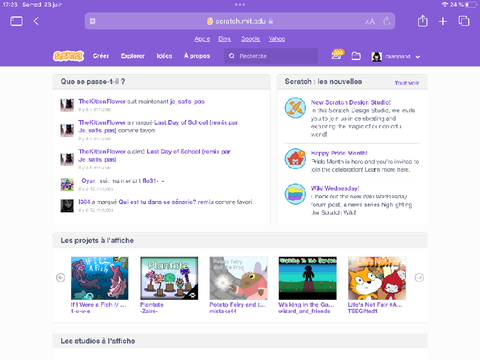Open the Safari sidebar panel icon

tap(16, 21)
